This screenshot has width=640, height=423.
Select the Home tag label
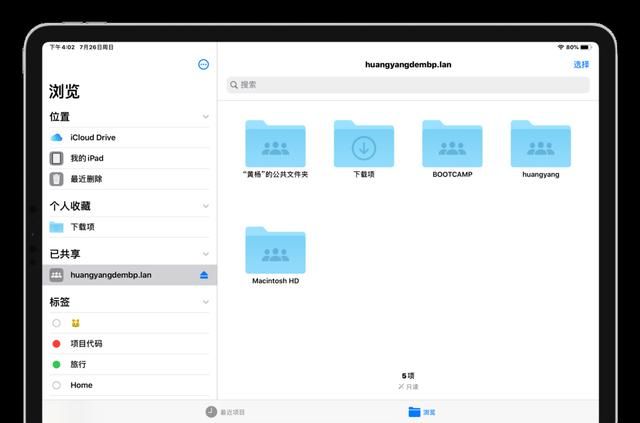(81, 385)
